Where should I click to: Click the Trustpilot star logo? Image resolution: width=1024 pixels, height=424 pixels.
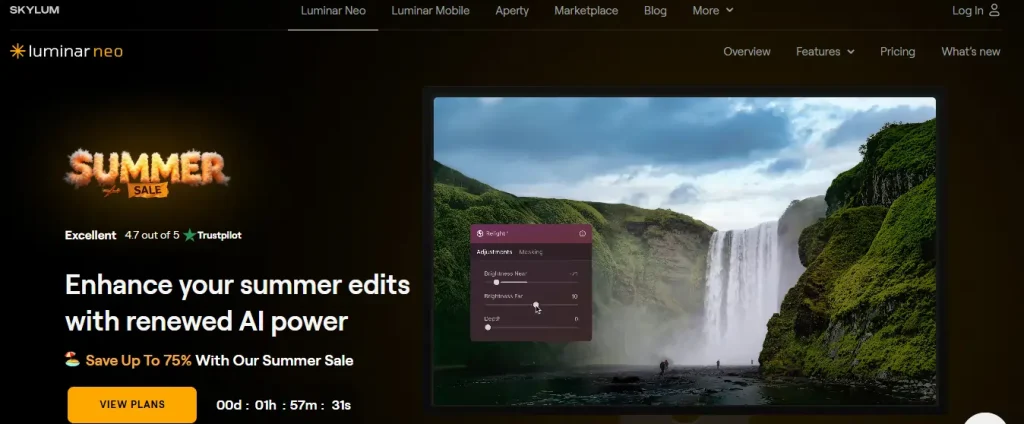(189, 235)
